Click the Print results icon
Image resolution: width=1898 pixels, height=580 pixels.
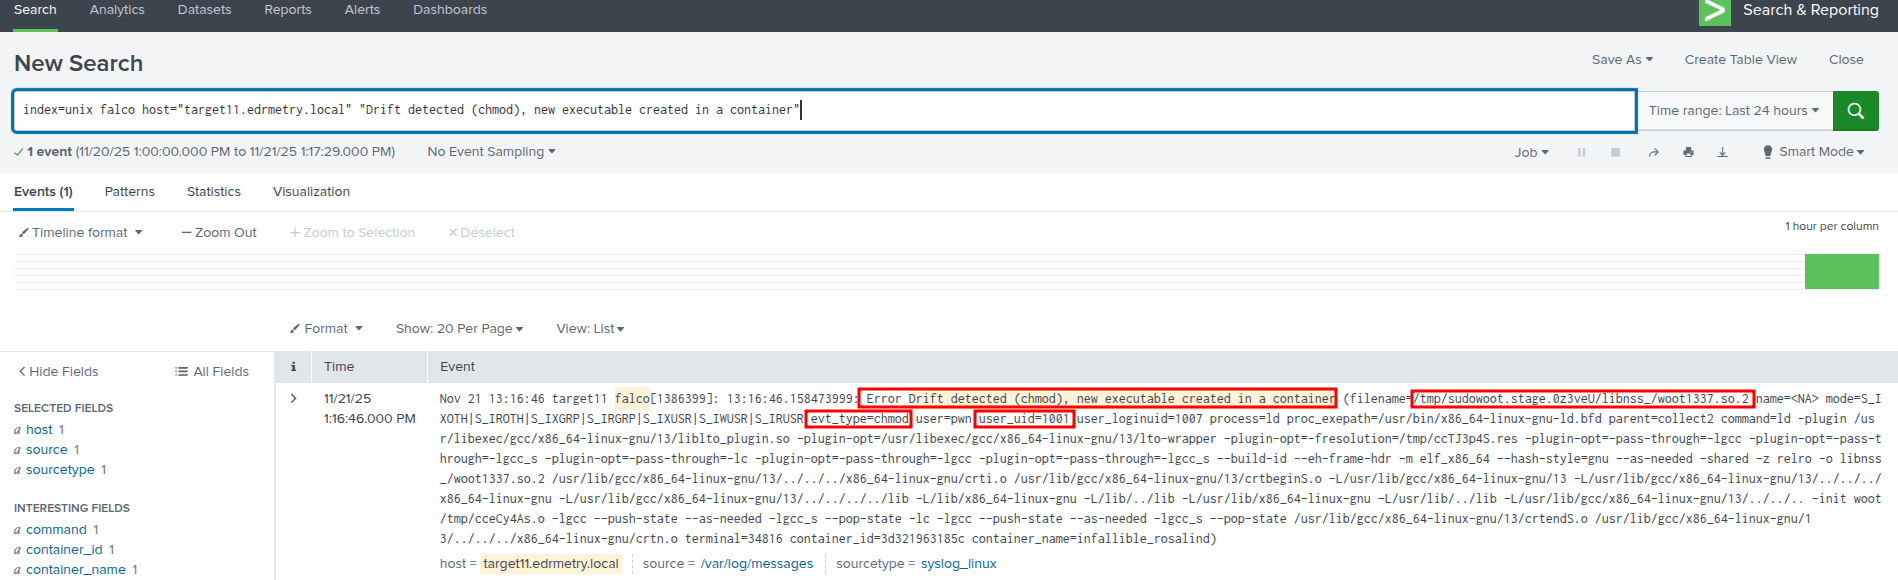tap(1688, 153)
